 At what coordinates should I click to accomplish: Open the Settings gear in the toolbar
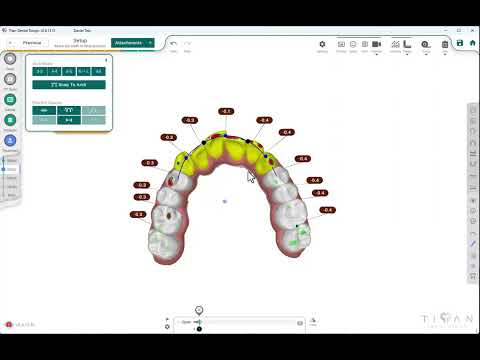tap(322, 44)
